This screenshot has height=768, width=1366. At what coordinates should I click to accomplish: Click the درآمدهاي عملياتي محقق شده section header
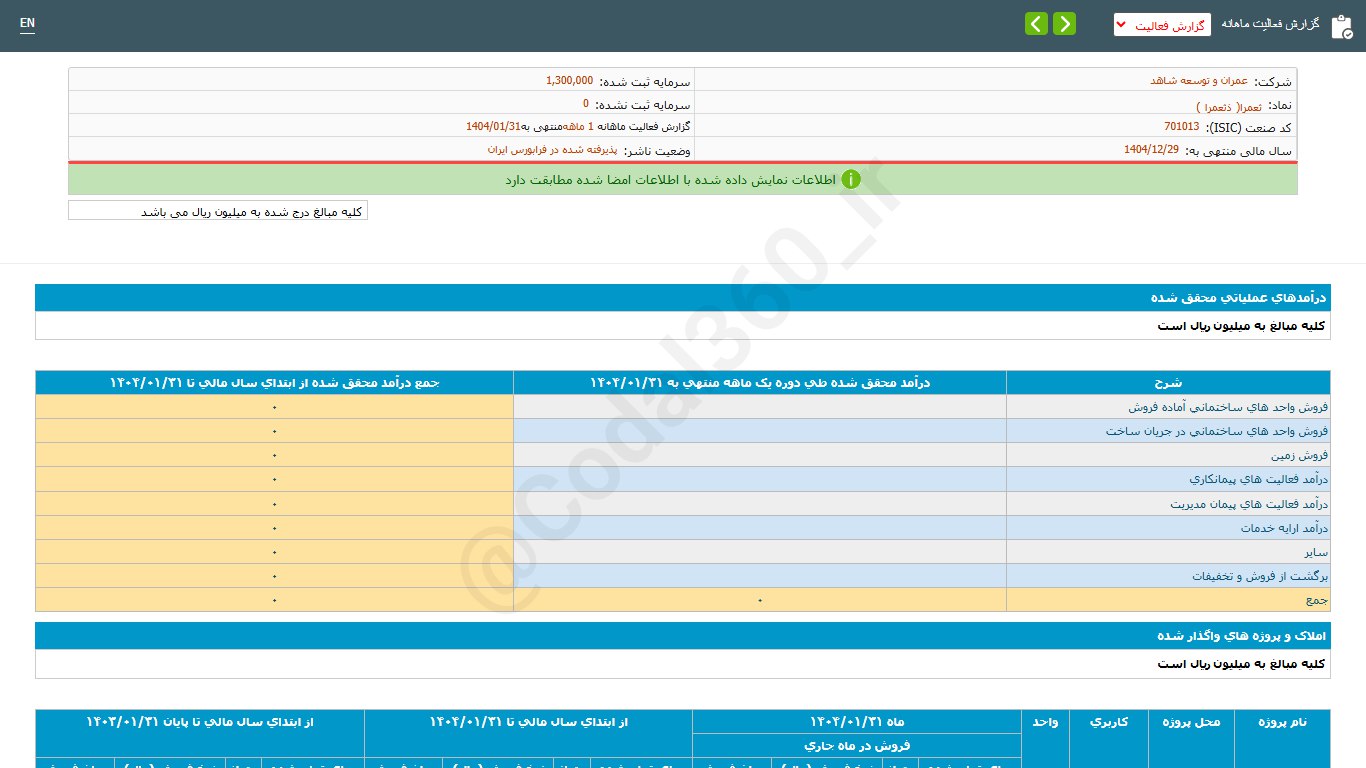[x=1238, y=298]
